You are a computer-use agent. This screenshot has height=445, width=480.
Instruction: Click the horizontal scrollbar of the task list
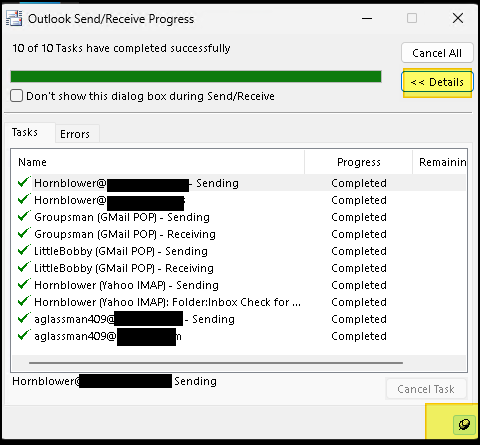point(216,363)
